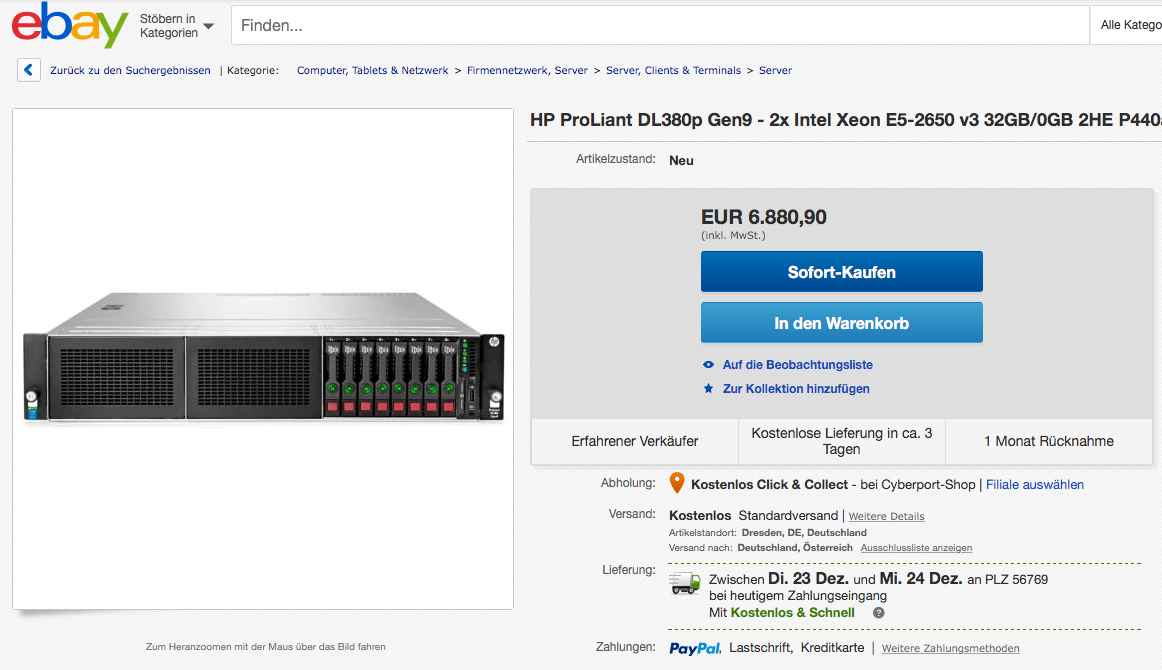Open the Stöbern in Kategorien dropdown
1162x670 pixels.
click(x=176, y=26)
